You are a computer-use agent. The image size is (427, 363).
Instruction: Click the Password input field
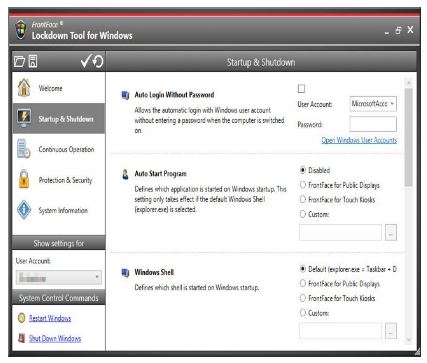click(373, 124)
